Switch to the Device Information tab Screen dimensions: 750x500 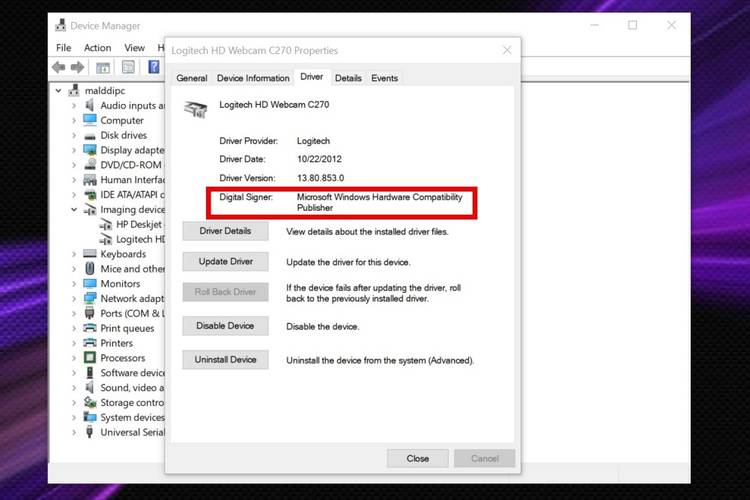pyautogui.click(x=253, y=78)
